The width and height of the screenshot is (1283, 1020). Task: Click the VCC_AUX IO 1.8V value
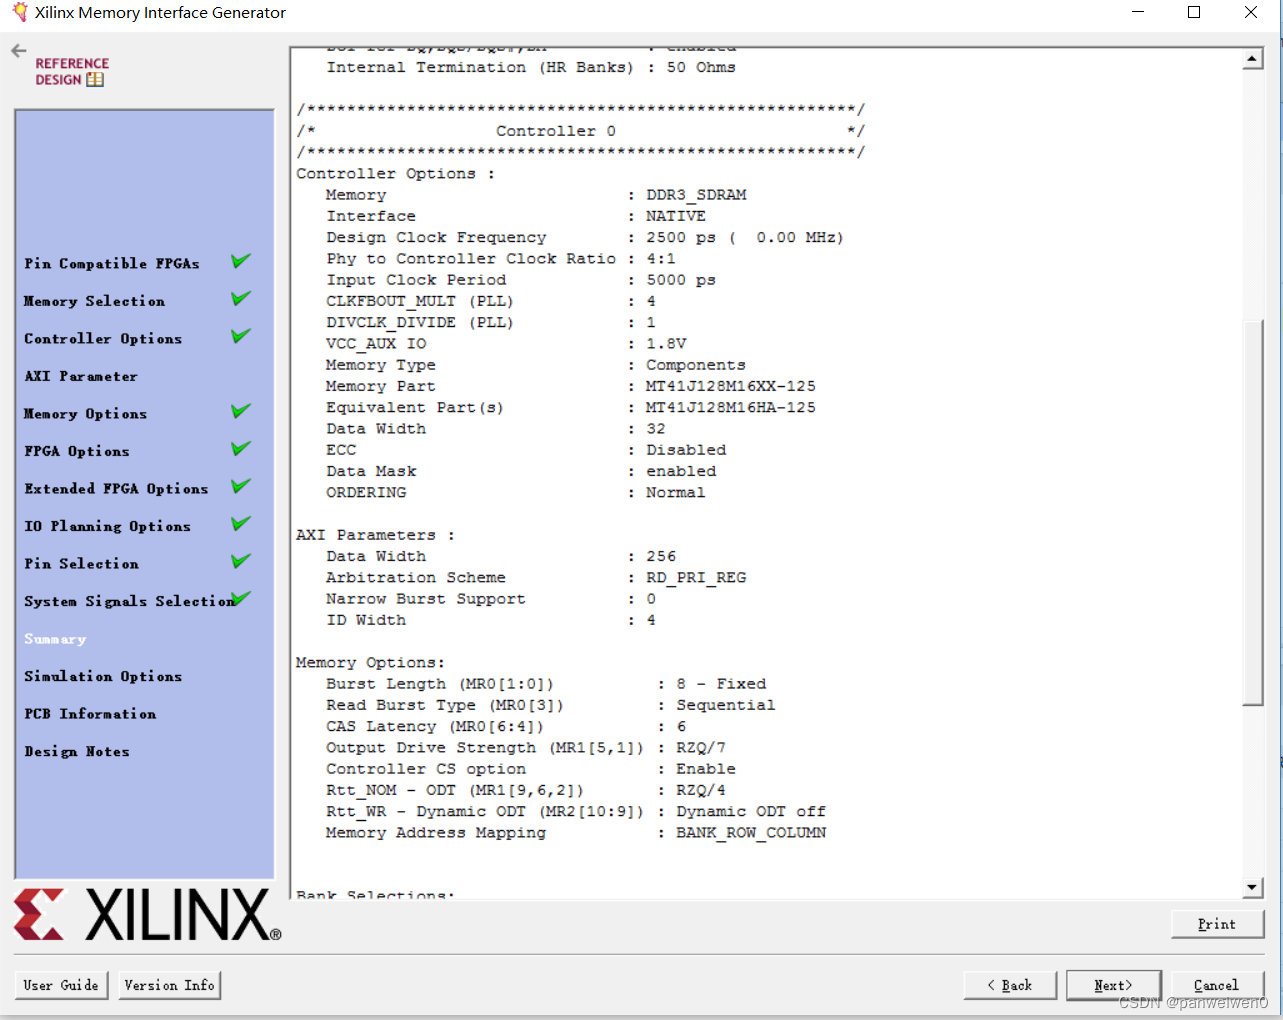(666, 343)
